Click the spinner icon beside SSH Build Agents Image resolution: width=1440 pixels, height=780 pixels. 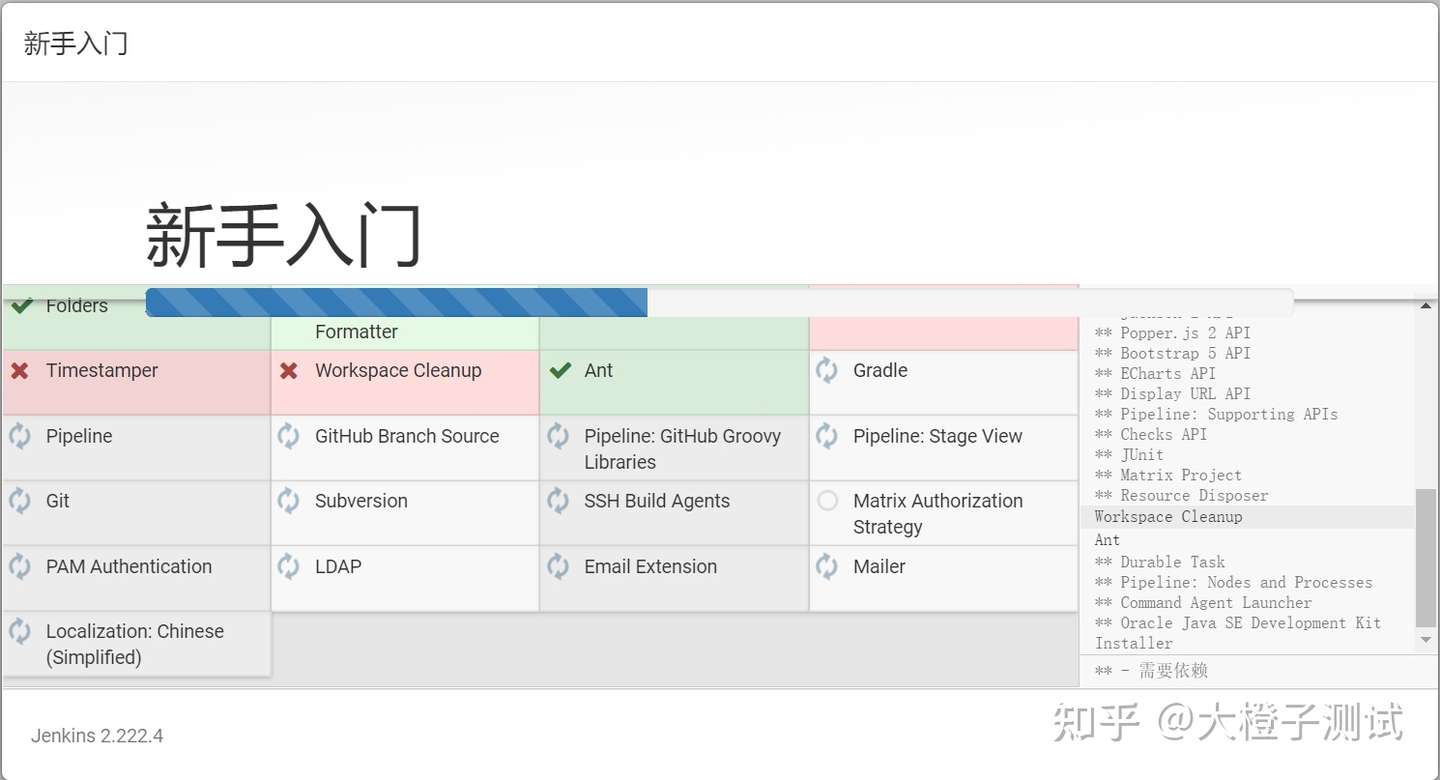558,501
